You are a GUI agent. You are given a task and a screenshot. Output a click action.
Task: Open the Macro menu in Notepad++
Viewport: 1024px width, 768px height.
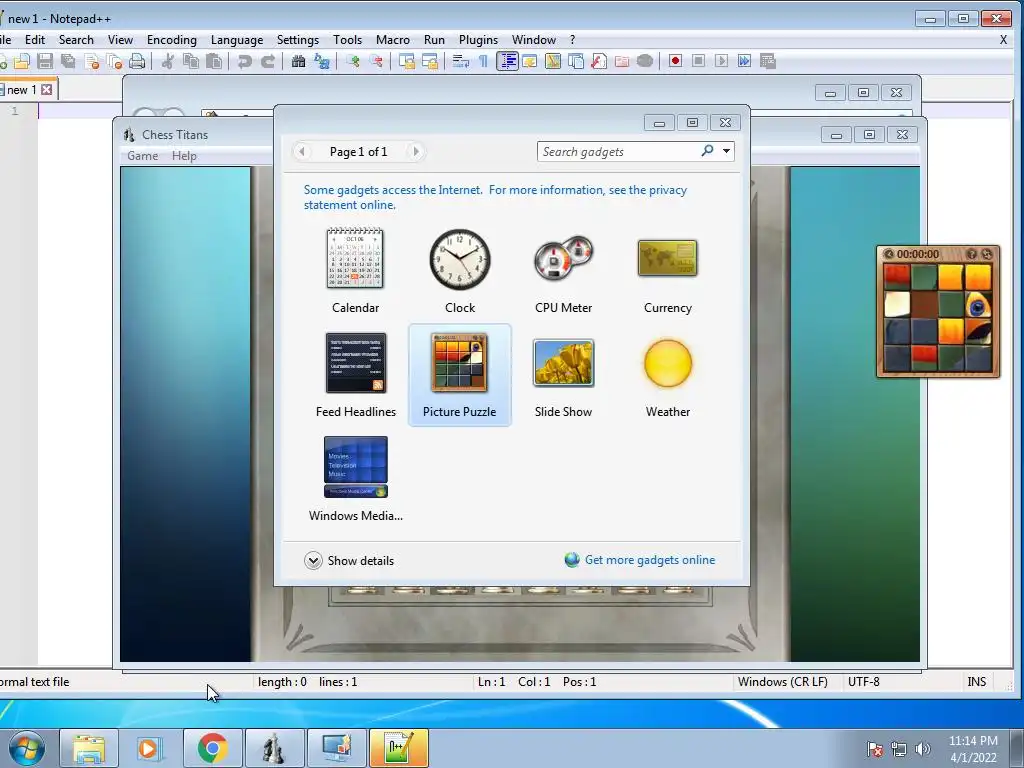(393, 40)
